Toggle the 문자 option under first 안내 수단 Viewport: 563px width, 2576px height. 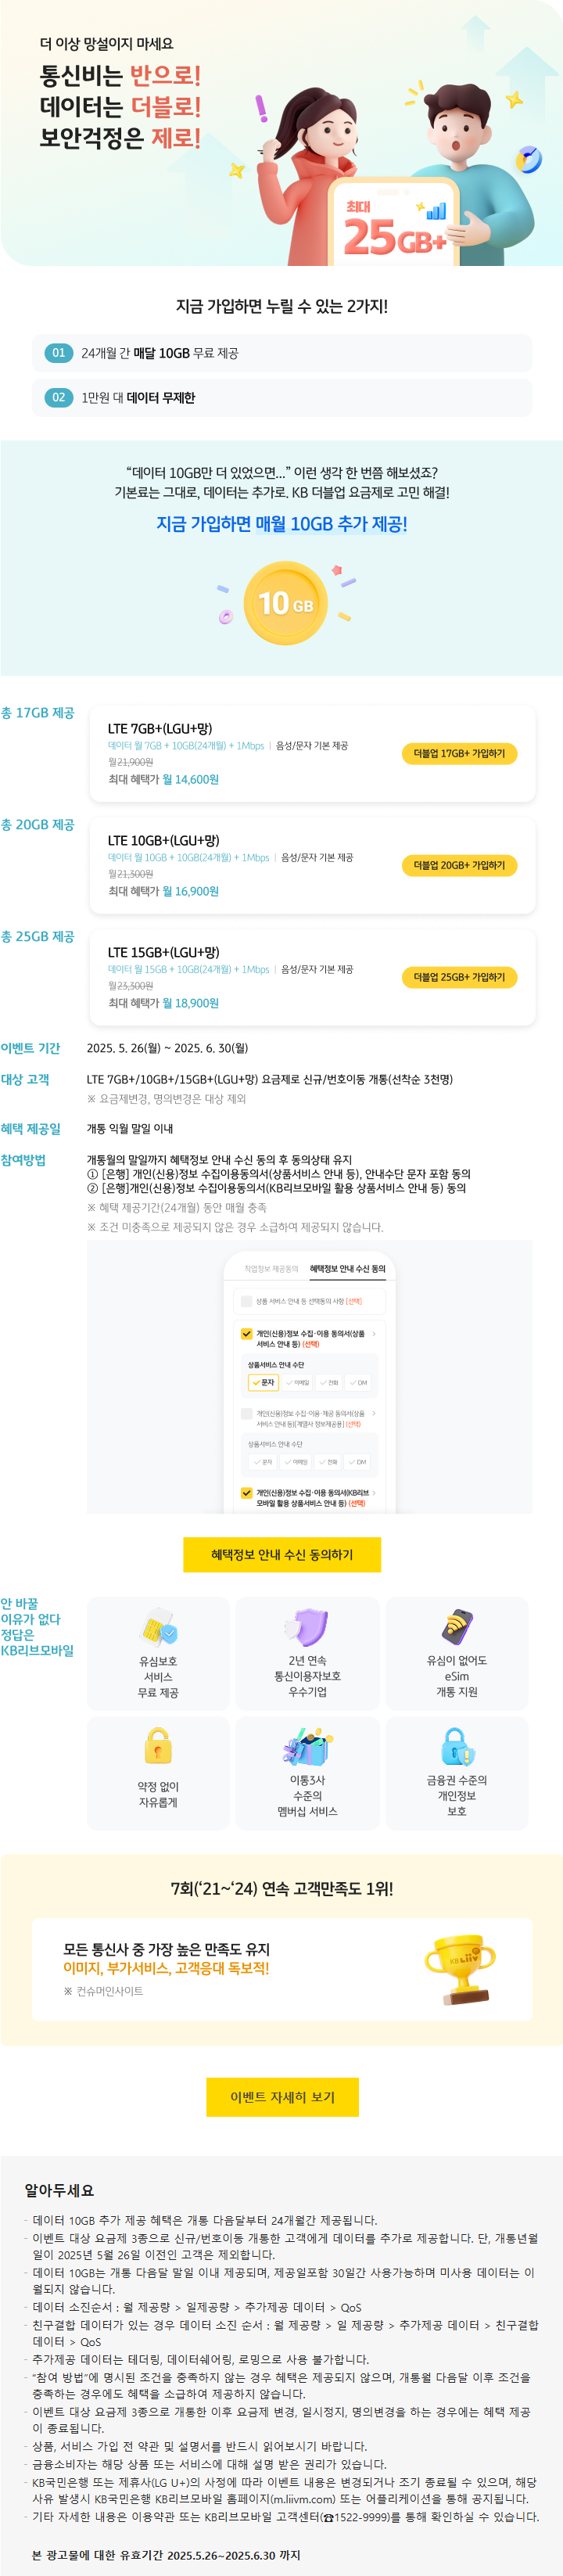[263, 1382]
